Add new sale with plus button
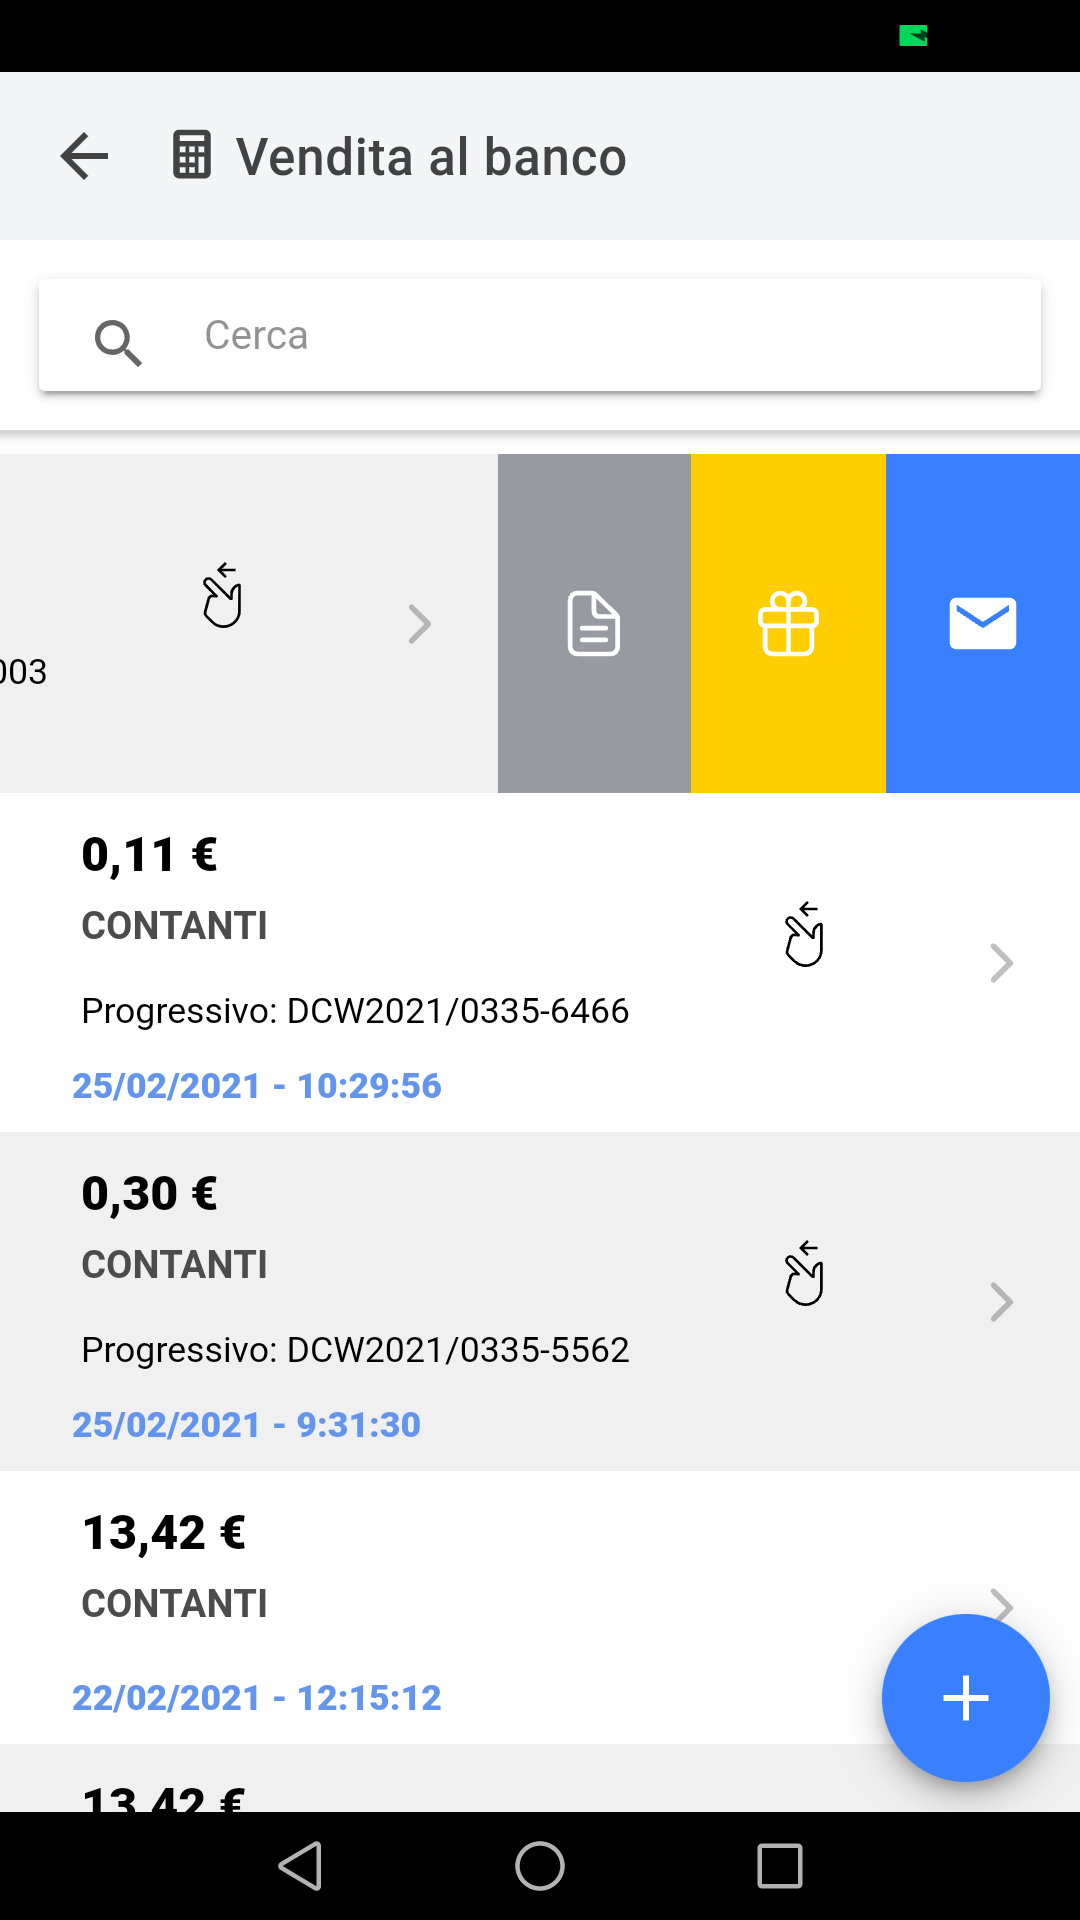Screen dimensions: 1080x1920 [x=965, y=1697]
